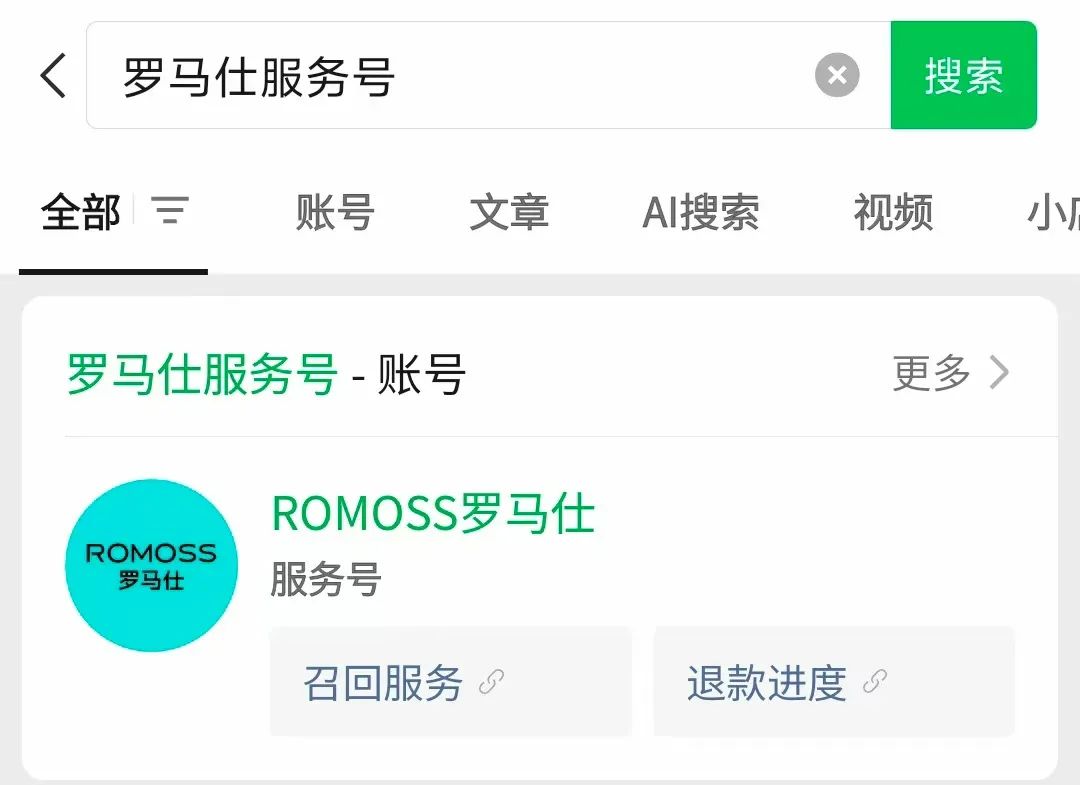The width and height of the screenshot is (1080, 785).
Task: Tap the link icon beside 召回服务
Action: point(491,682)
